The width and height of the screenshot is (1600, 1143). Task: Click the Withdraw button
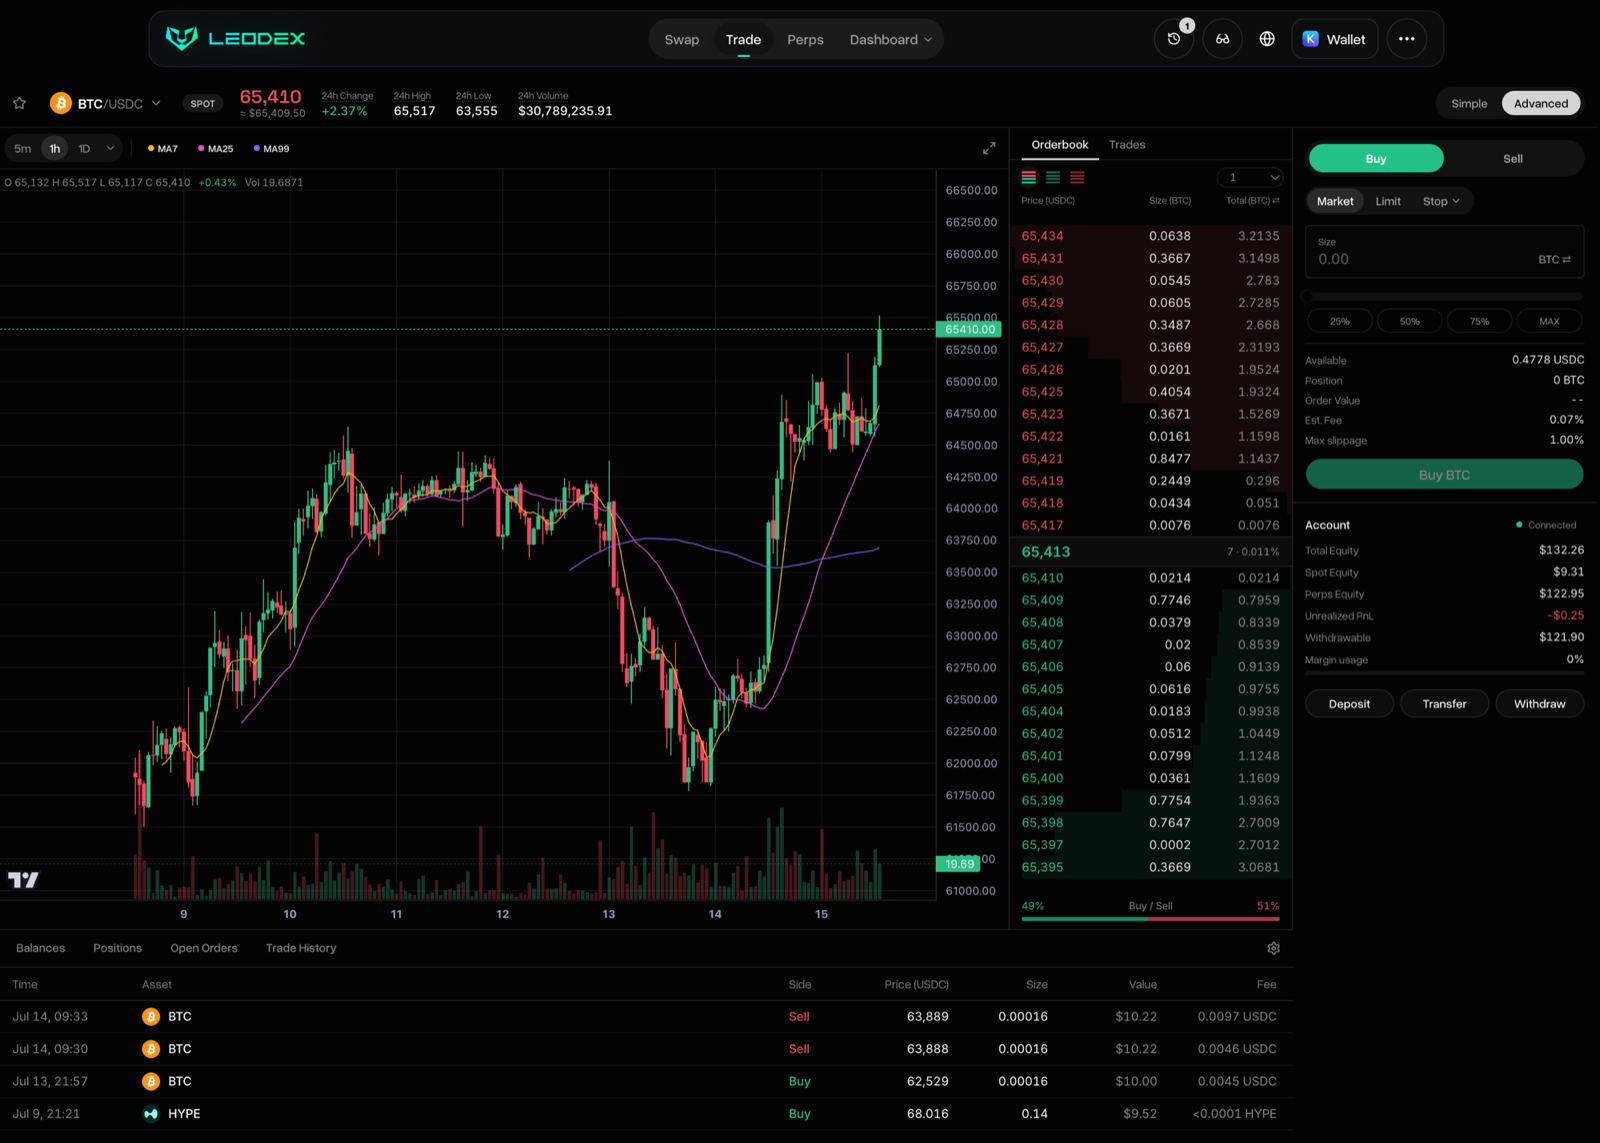coord(1539,704)
